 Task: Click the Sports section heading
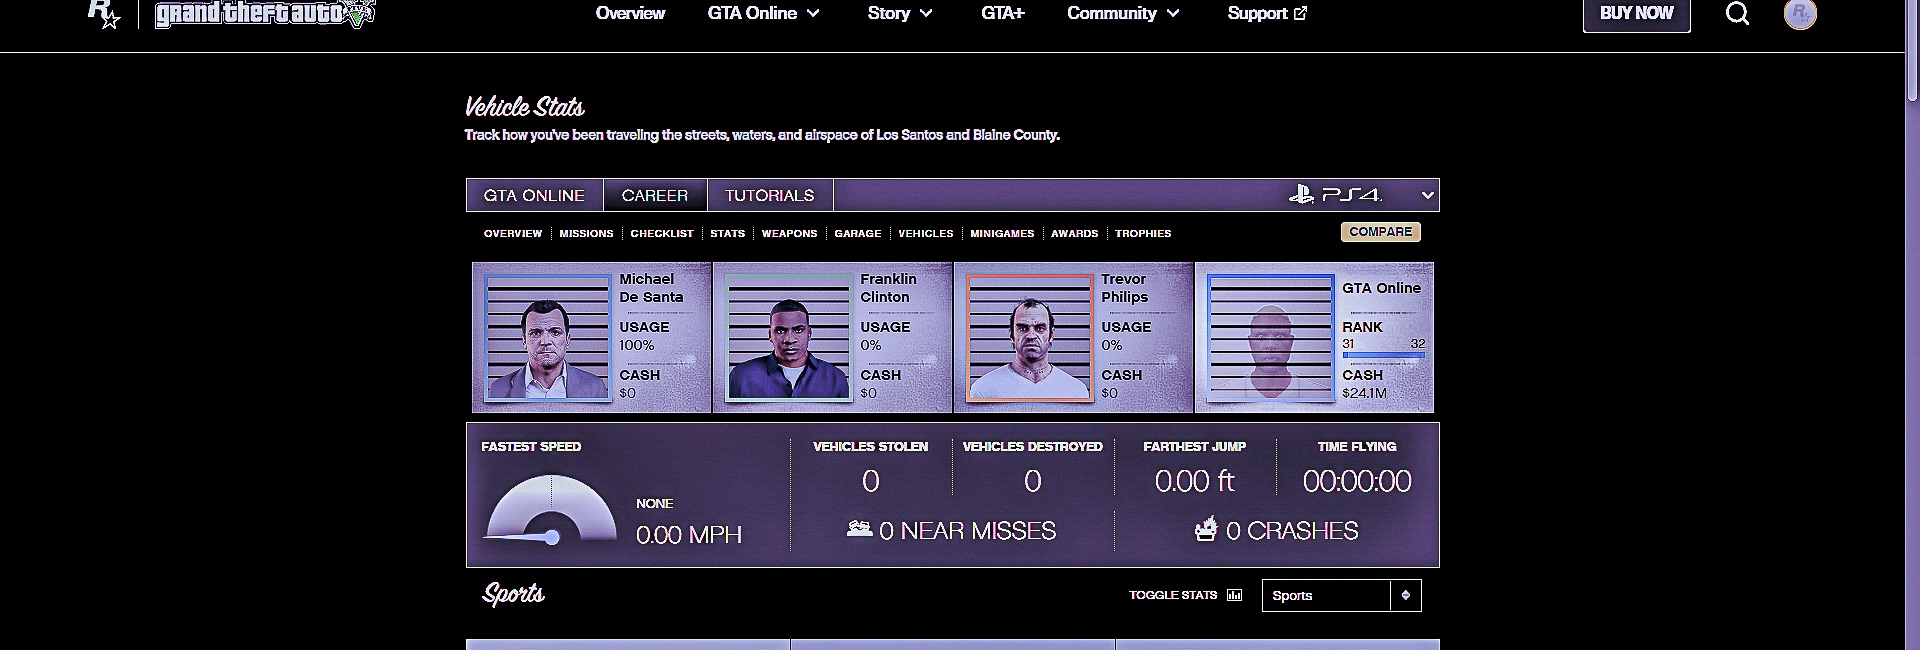point(513,594)
